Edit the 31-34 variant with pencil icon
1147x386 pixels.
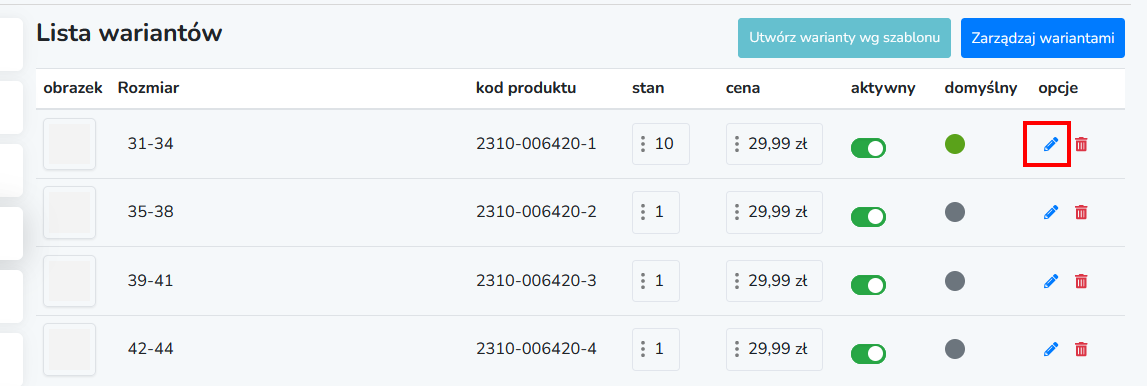1050,144
